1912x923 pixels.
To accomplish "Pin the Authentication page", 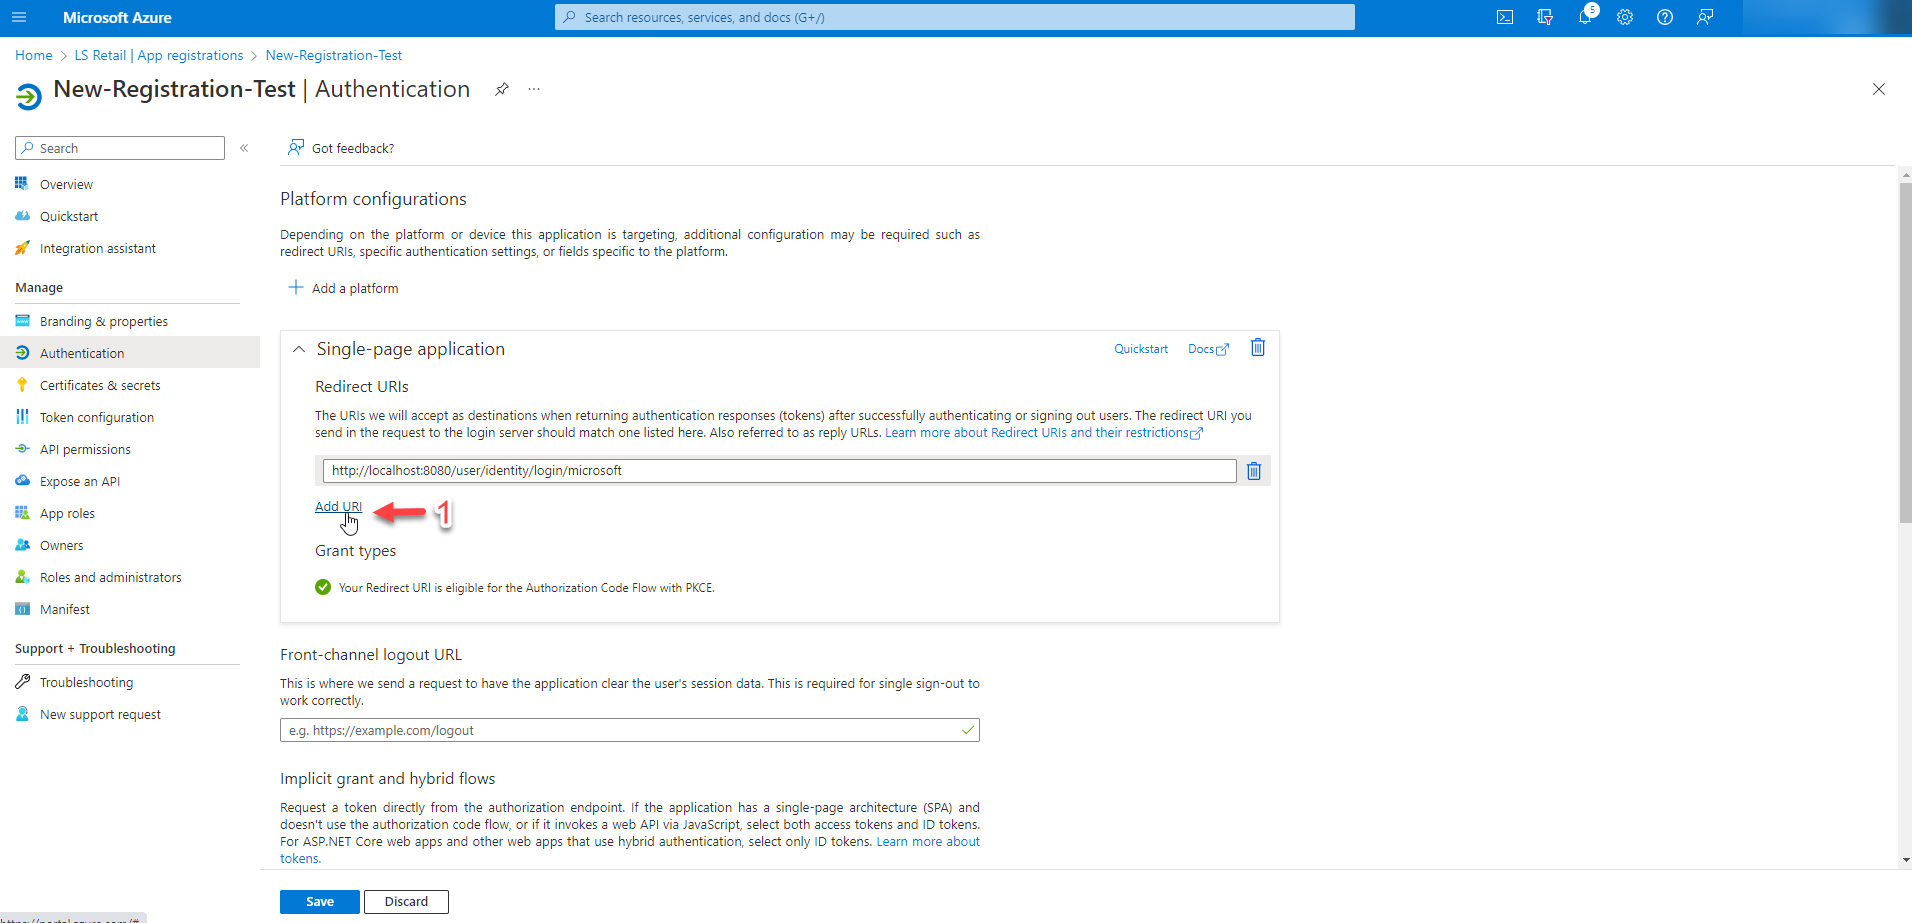I will tap(502, 89).
